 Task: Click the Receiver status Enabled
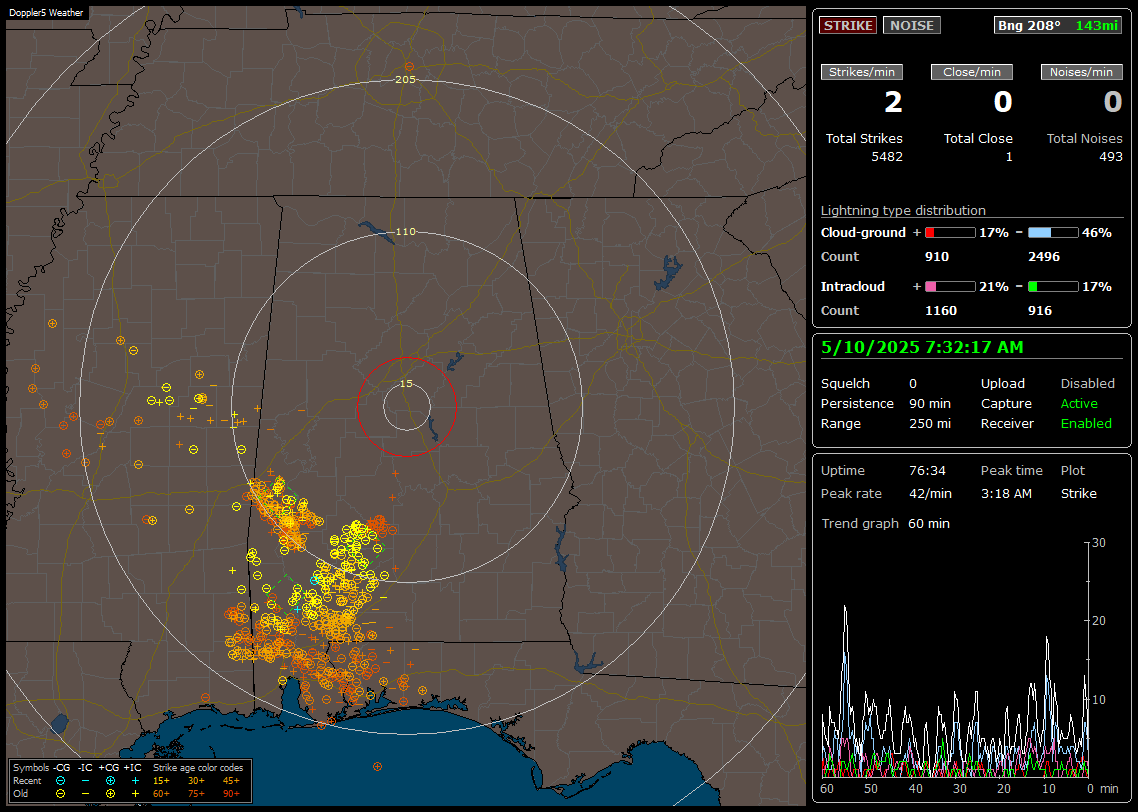coord(1086,424)
